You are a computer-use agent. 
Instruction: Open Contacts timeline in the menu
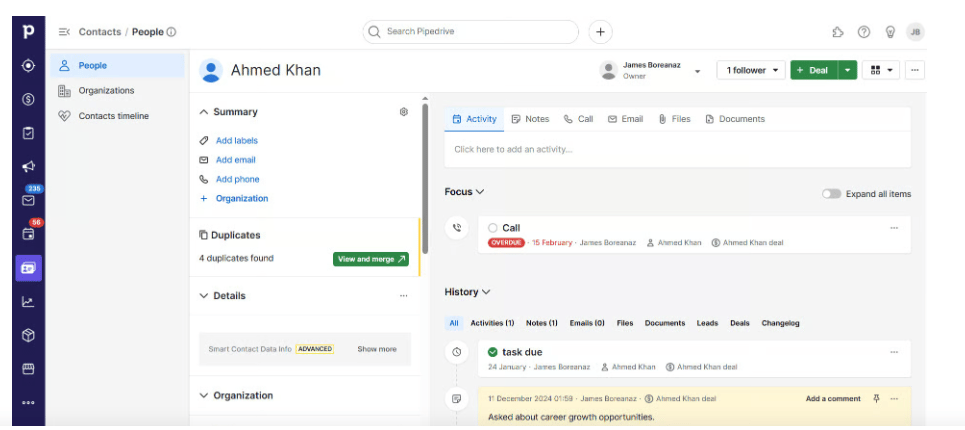coord(113,116)
